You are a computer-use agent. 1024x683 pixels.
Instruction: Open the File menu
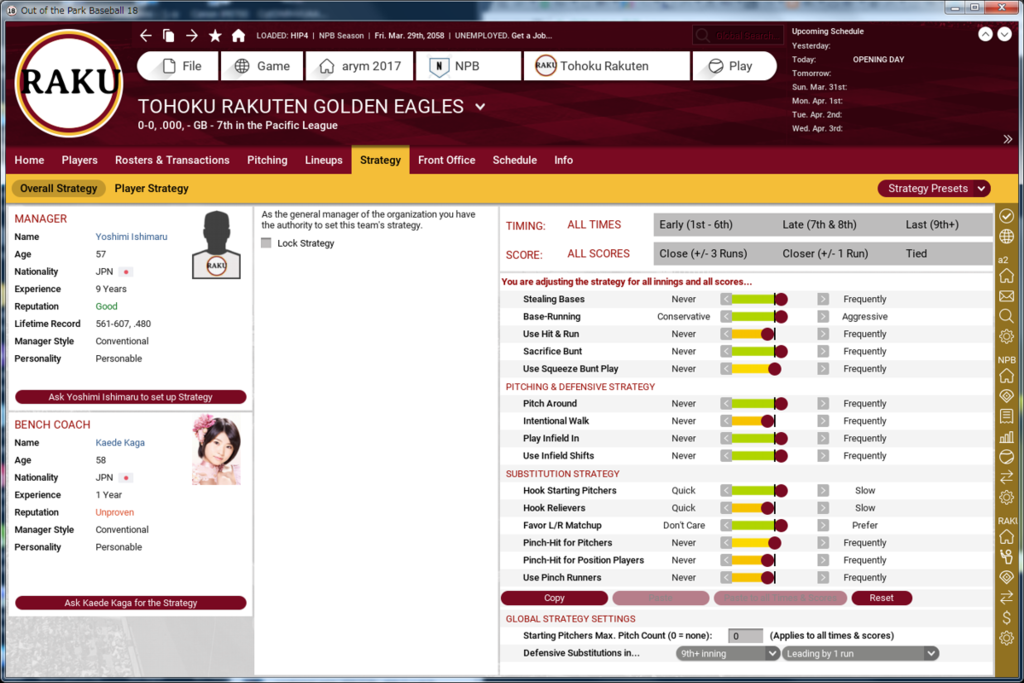(x=178, y=66)
